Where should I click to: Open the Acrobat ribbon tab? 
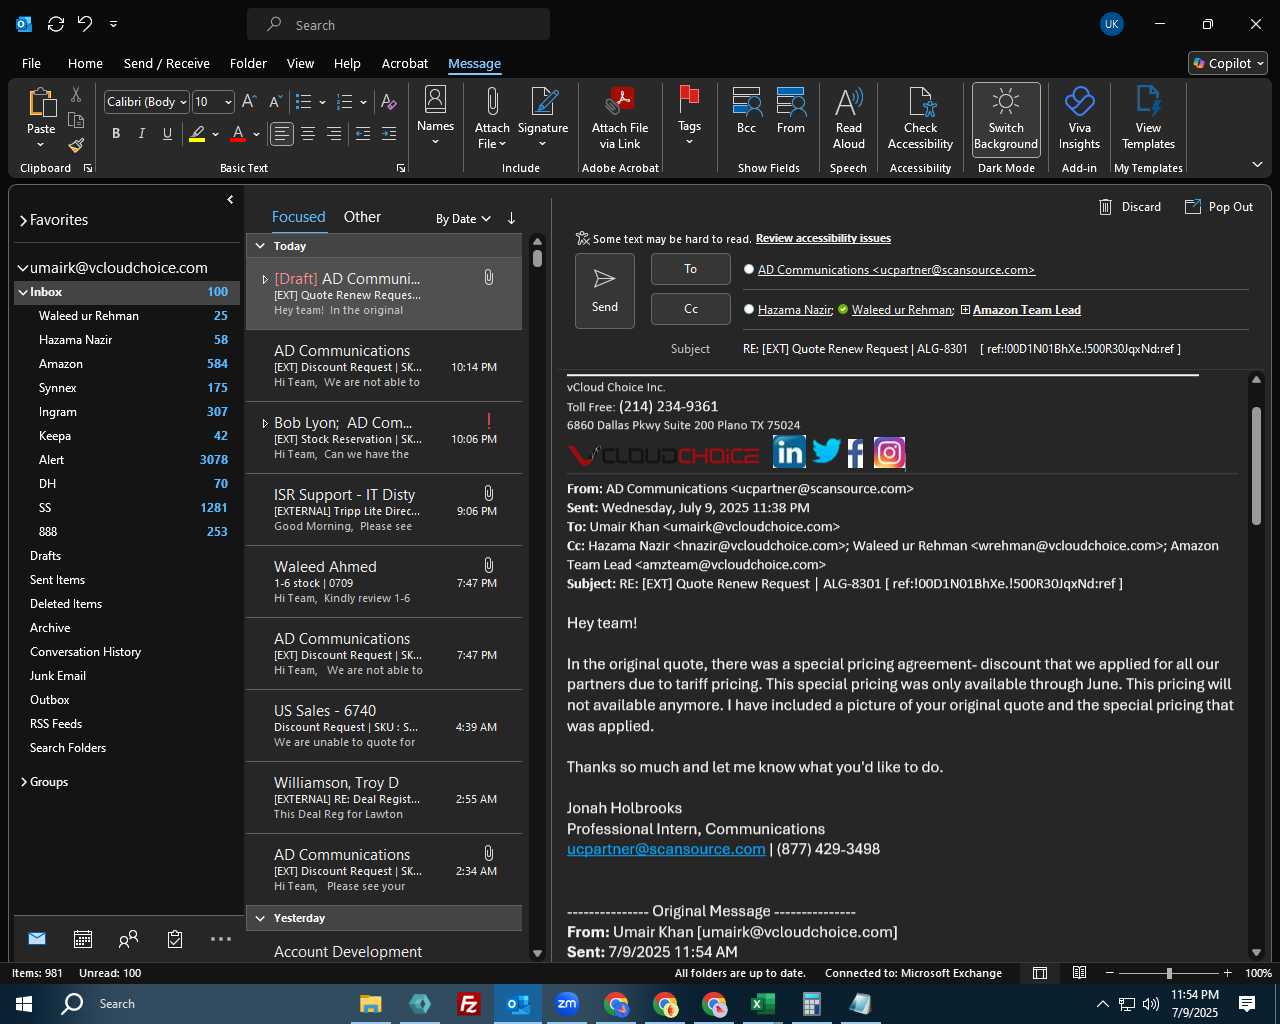[x=405, y=63]
